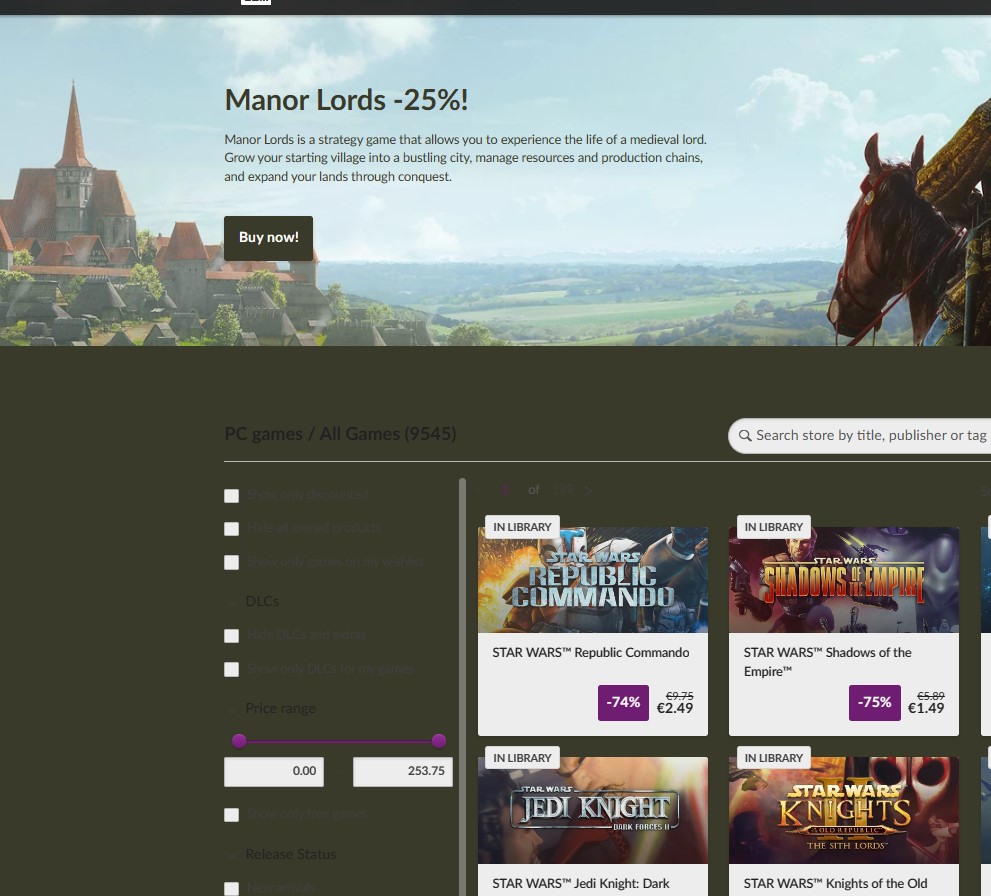This screenshot has width=991, height=896.
Task: Collapse the Release Status filter section
Action: coord(290,854)
